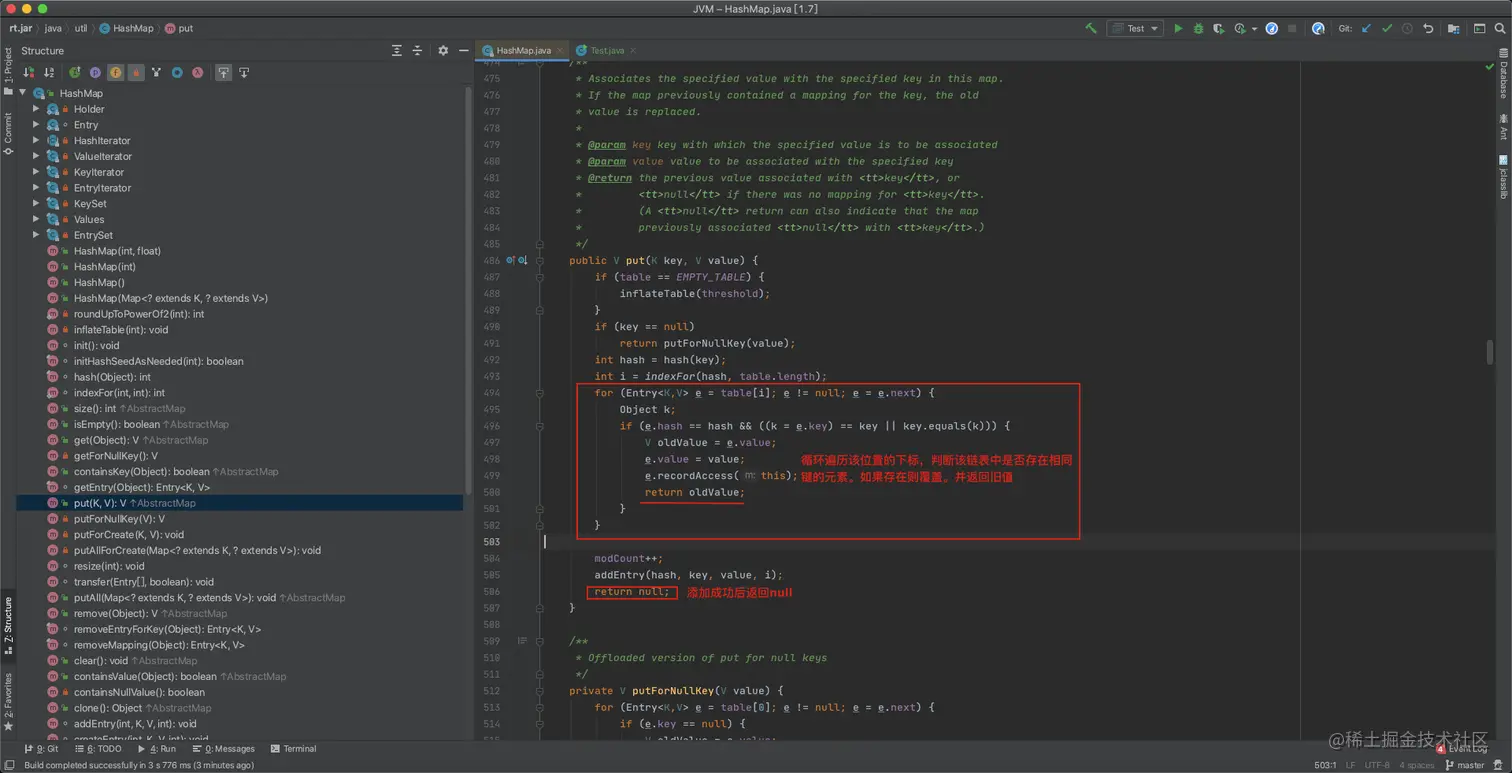
Task: Toggle Show Inherited members in Structure
Action: 74,73
